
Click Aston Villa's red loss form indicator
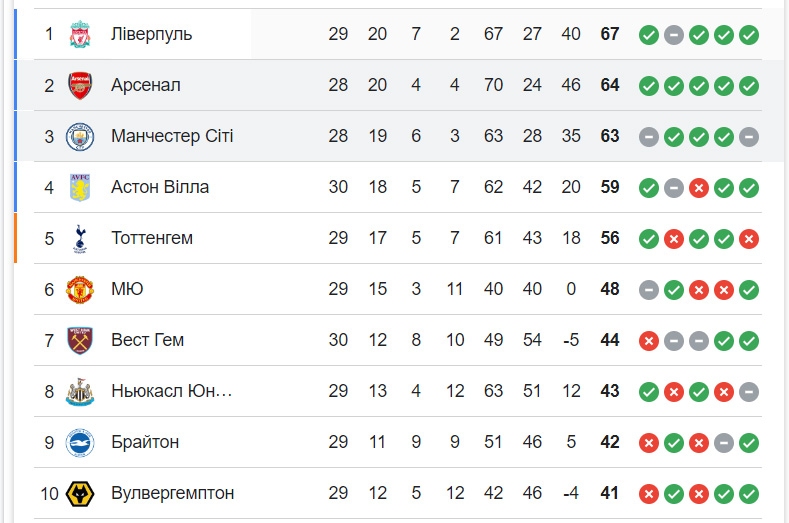(x=699, y=188)
